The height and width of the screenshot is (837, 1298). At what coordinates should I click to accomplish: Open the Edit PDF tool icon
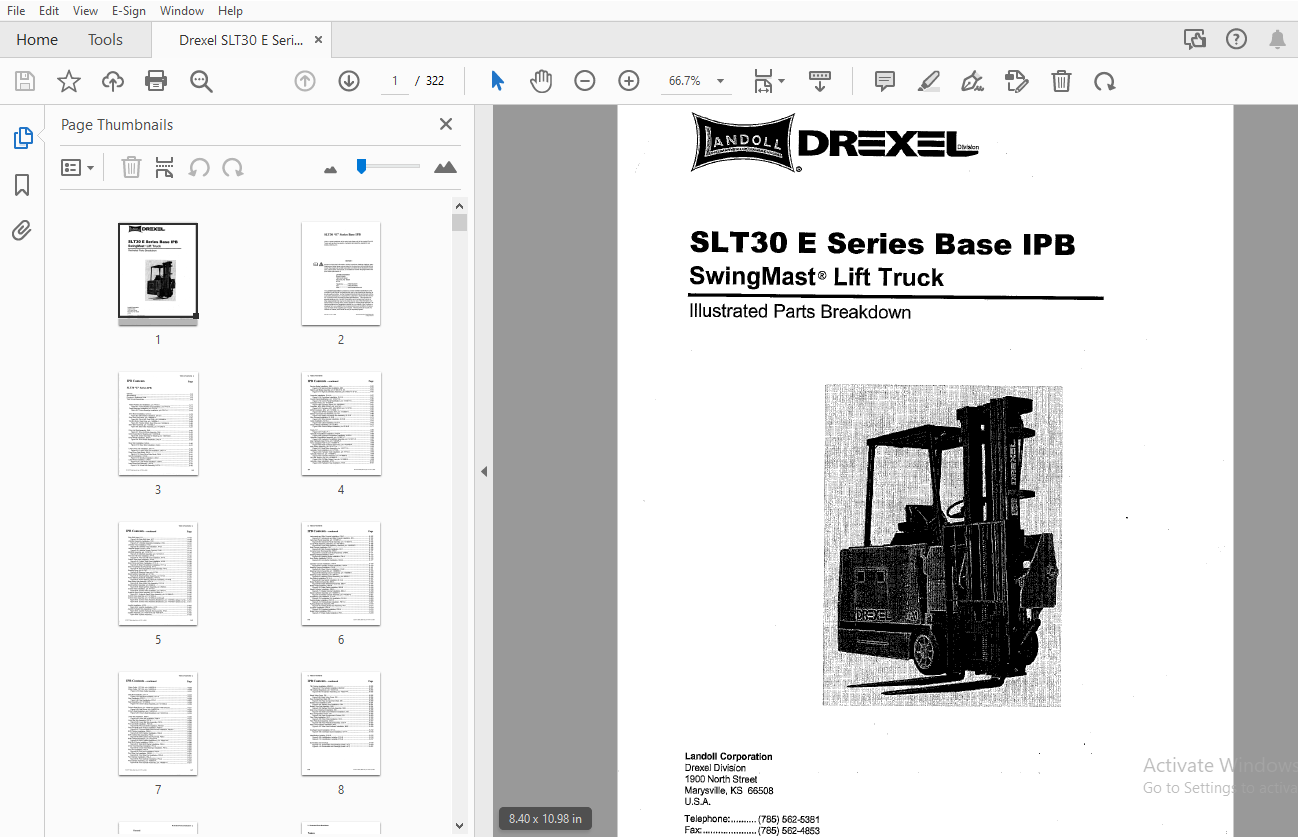pos(1017,81)
